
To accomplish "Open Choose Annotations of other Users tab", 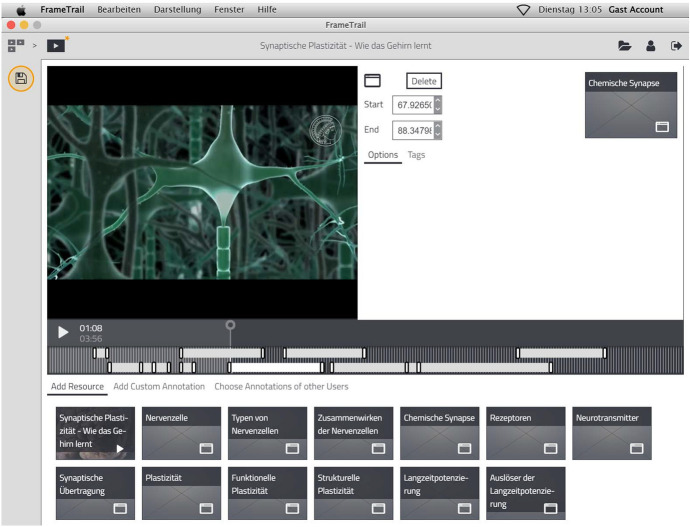I will pyautogui.click(x=281, y=386).
